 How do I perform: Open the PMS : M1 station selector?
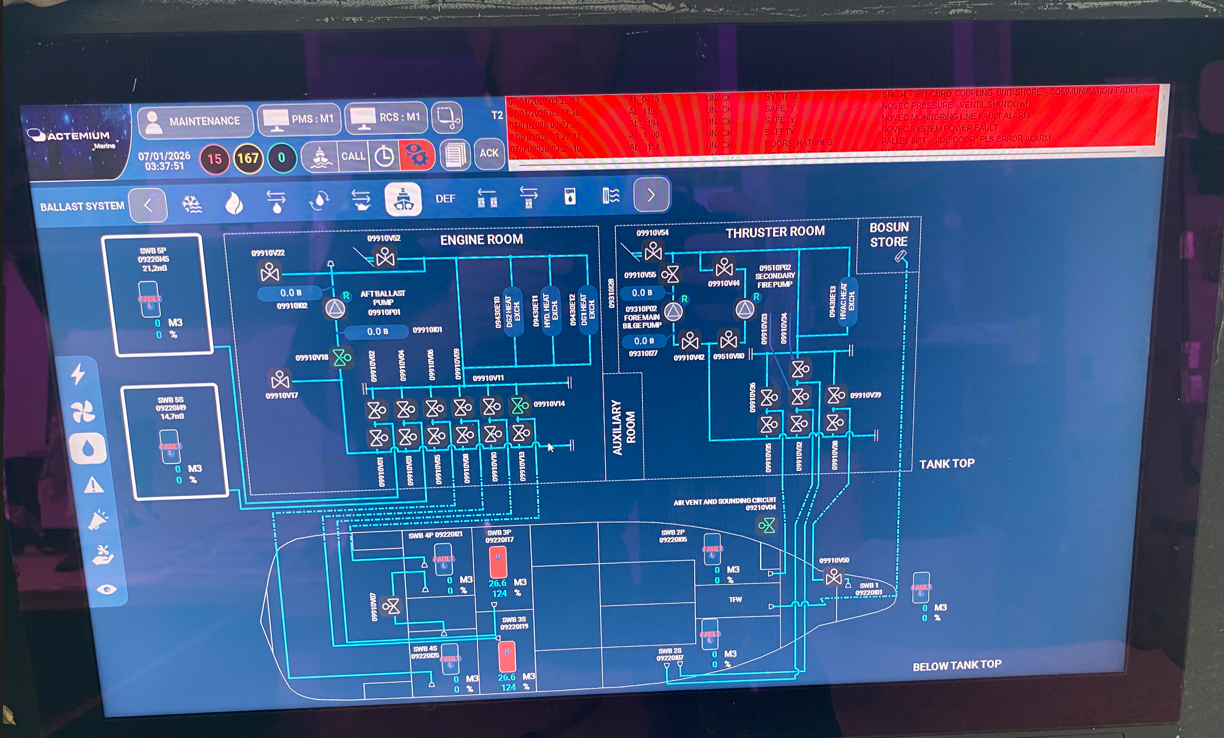pos(299,120)
